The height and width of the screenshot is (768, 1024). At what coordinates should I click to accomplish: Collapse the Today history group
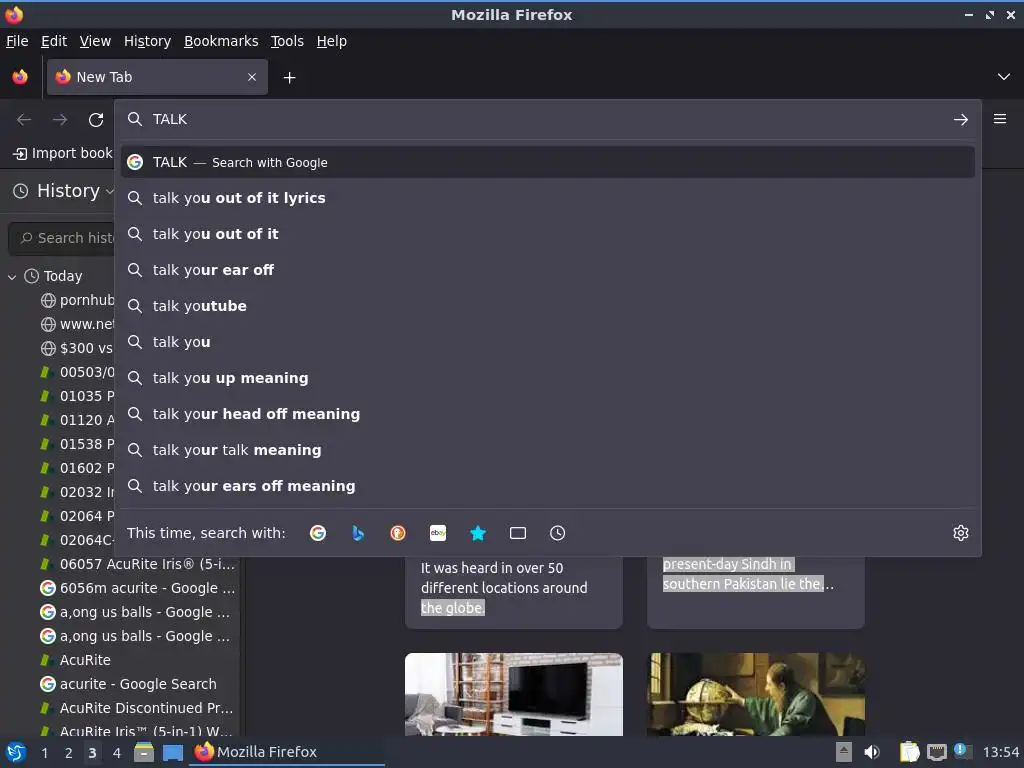(x=12, y=277)
